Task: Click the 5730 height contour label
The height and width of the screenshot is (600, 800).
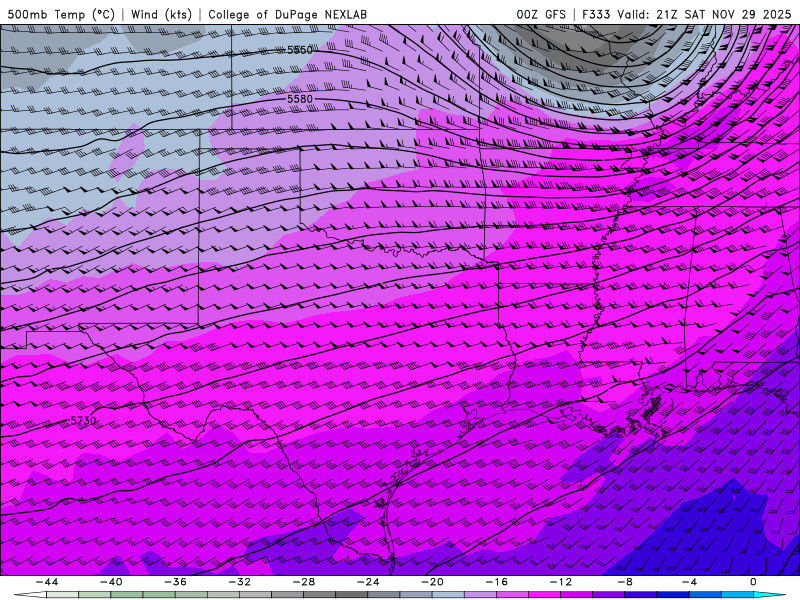Action: [83, 420]
